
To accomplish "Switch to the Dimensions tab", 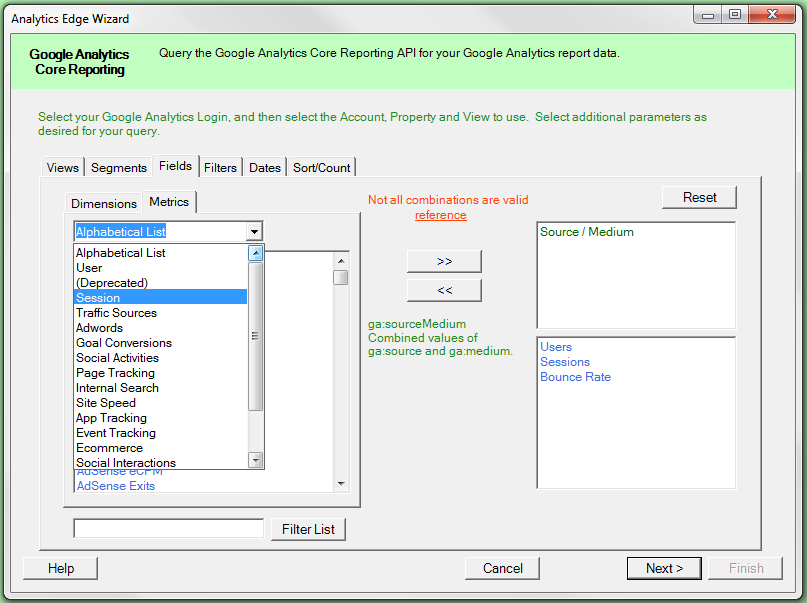I will point(104,203).
